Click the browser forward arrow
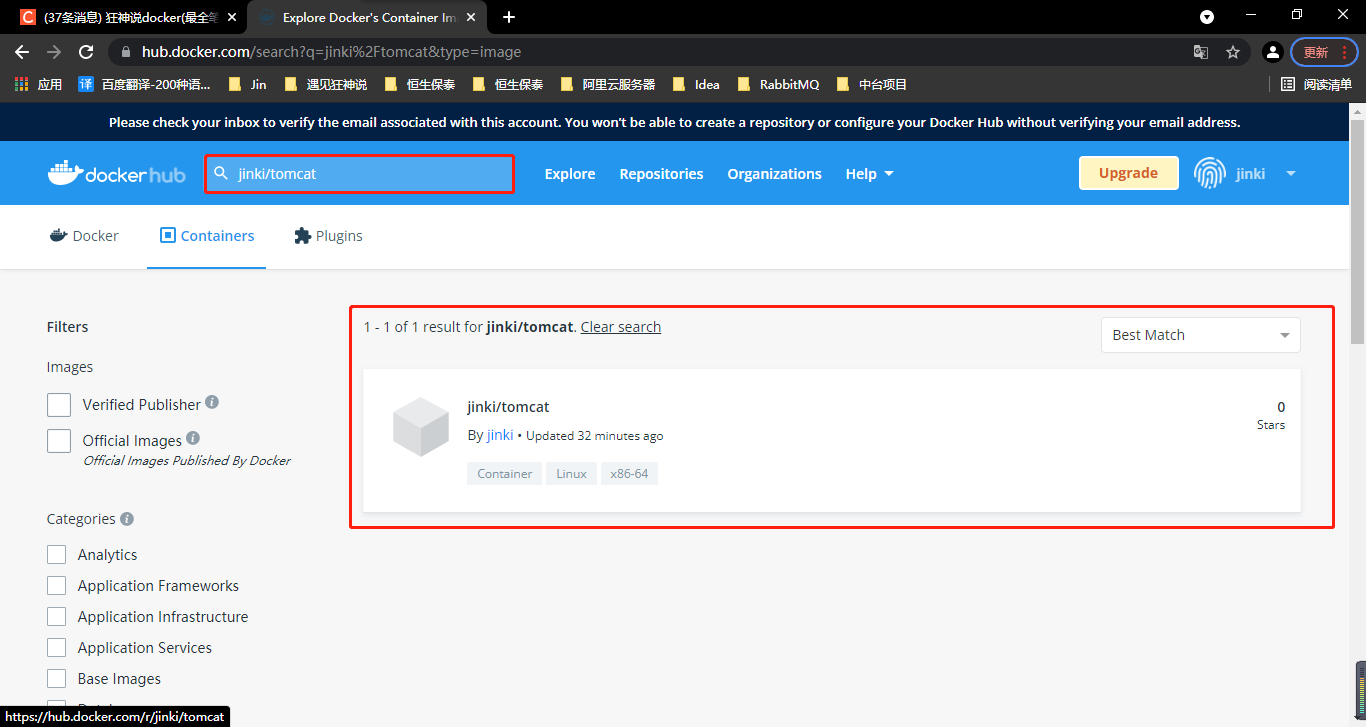This screenshot has width=1366, height=727. click(x=54, y=52)
